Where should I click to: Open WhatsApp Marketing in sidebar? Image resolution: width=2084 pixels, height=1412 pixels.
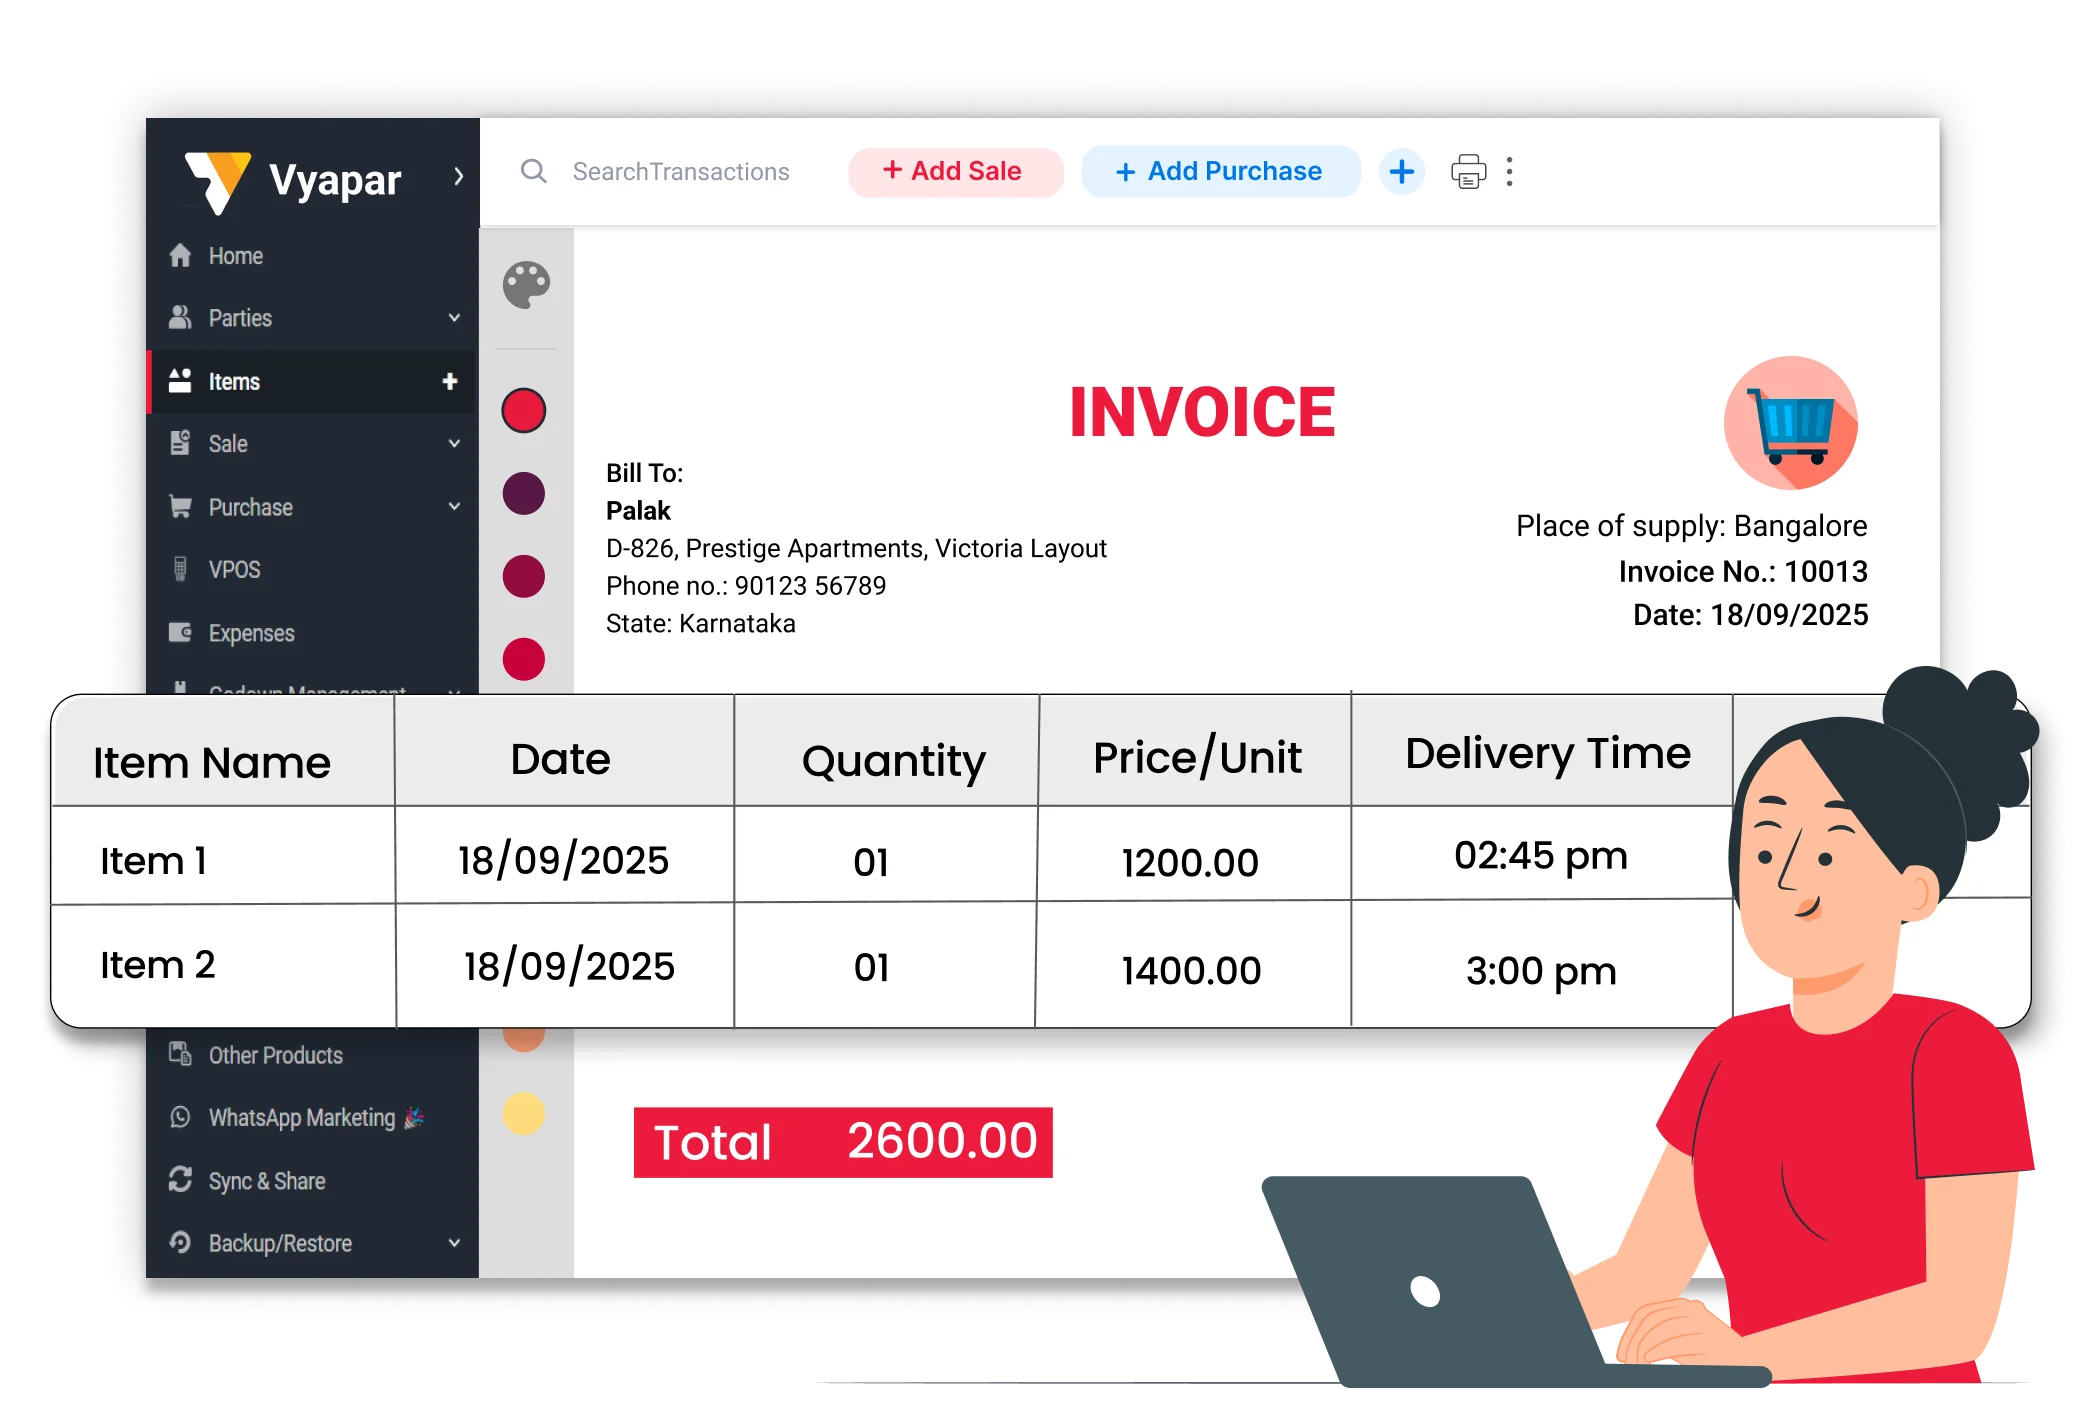coord(300,1118)
